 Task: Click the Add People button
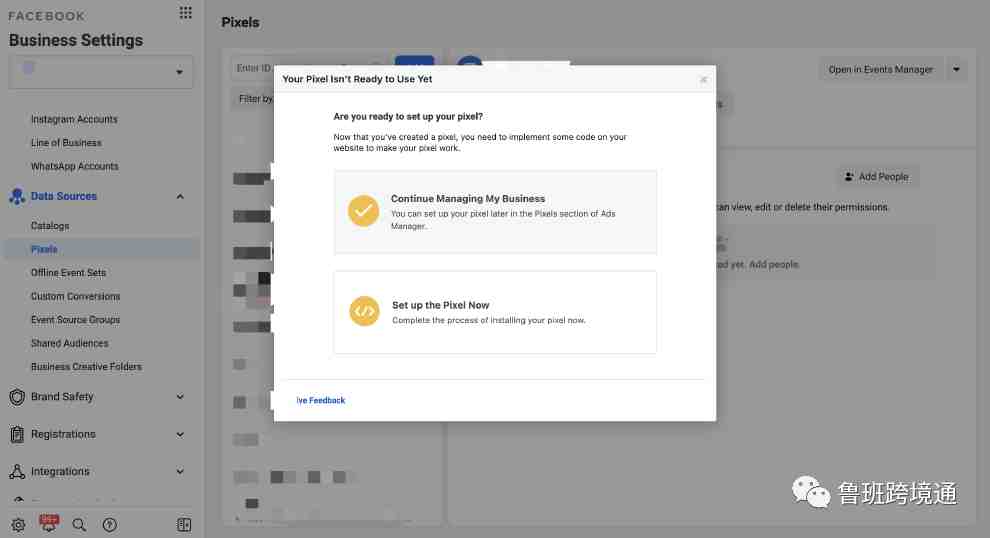pyautogui.click(x=878, y=177)
